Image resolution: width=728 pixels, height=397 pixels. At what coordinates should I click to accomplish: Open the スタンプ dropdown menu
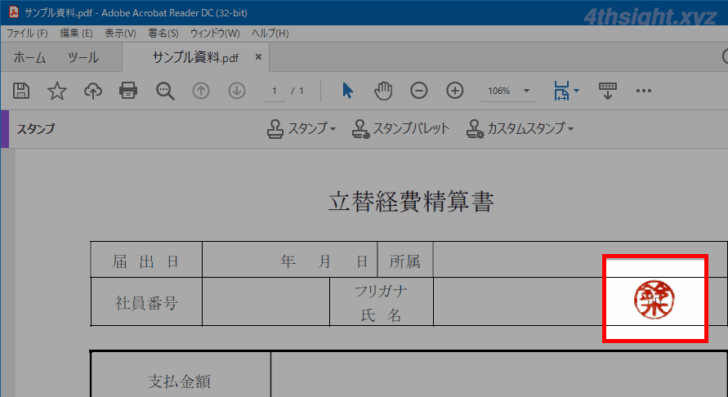click(x=301, y=129)
